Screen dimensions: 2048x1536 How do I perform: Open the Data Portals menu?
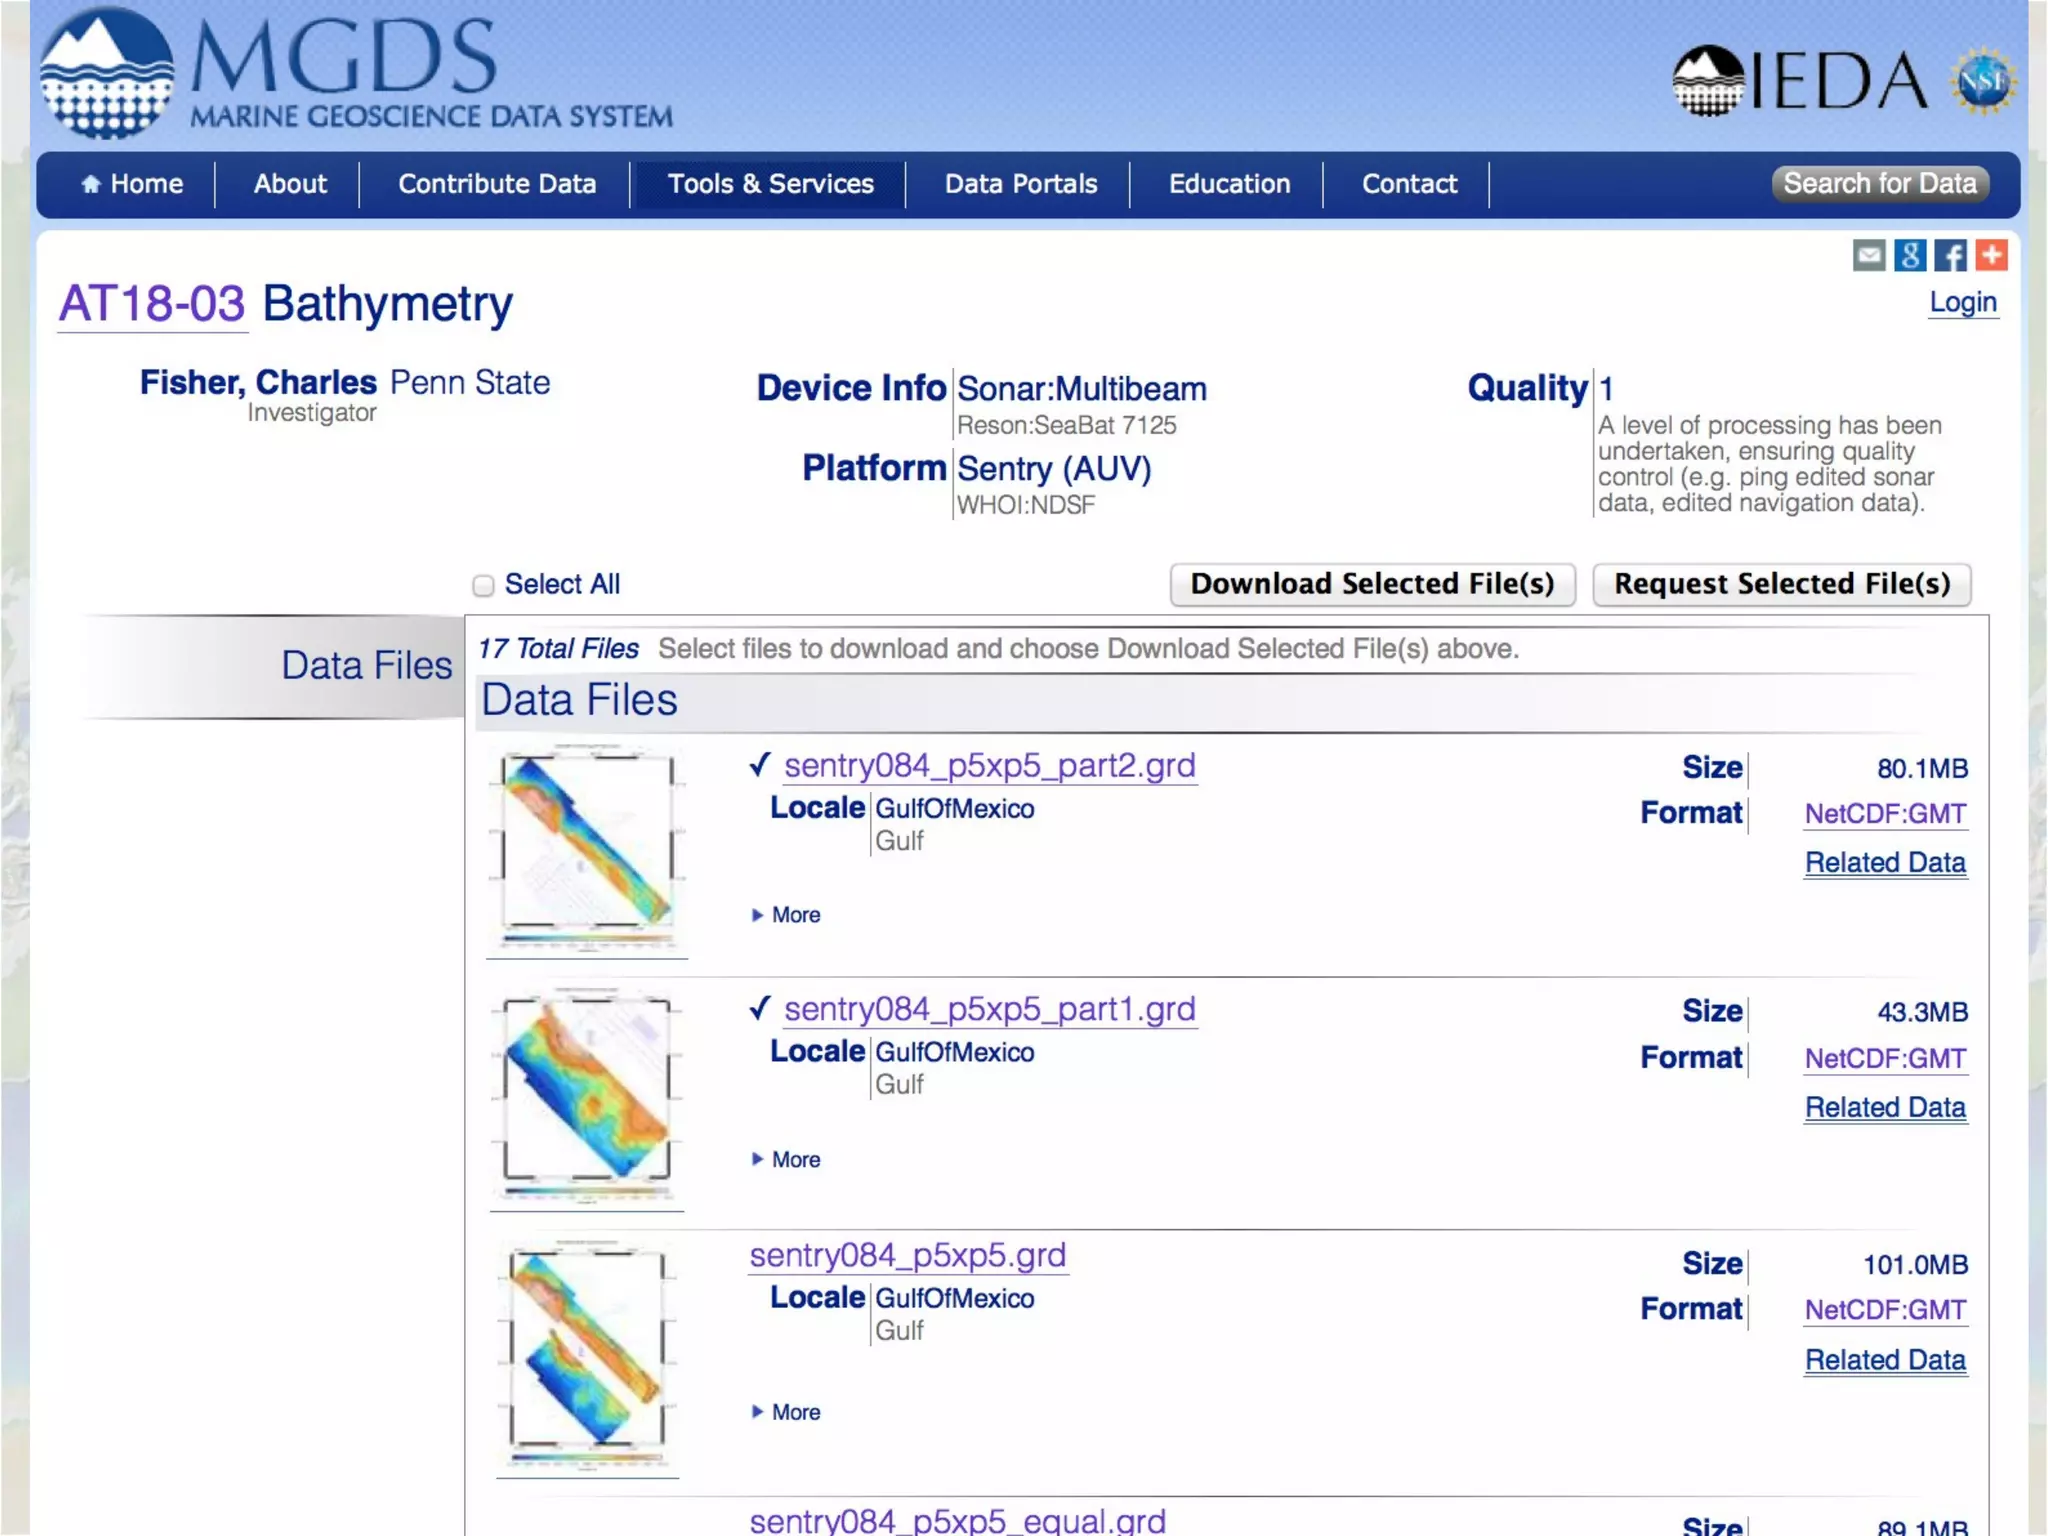coord(1020,184)
